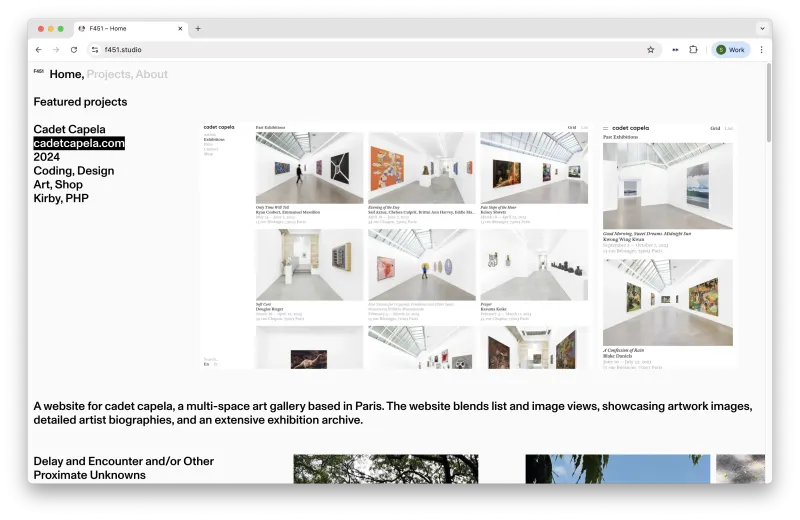Select the Home nav item
This screenshot has width=800, height=520.
click(x=66, y=74)
